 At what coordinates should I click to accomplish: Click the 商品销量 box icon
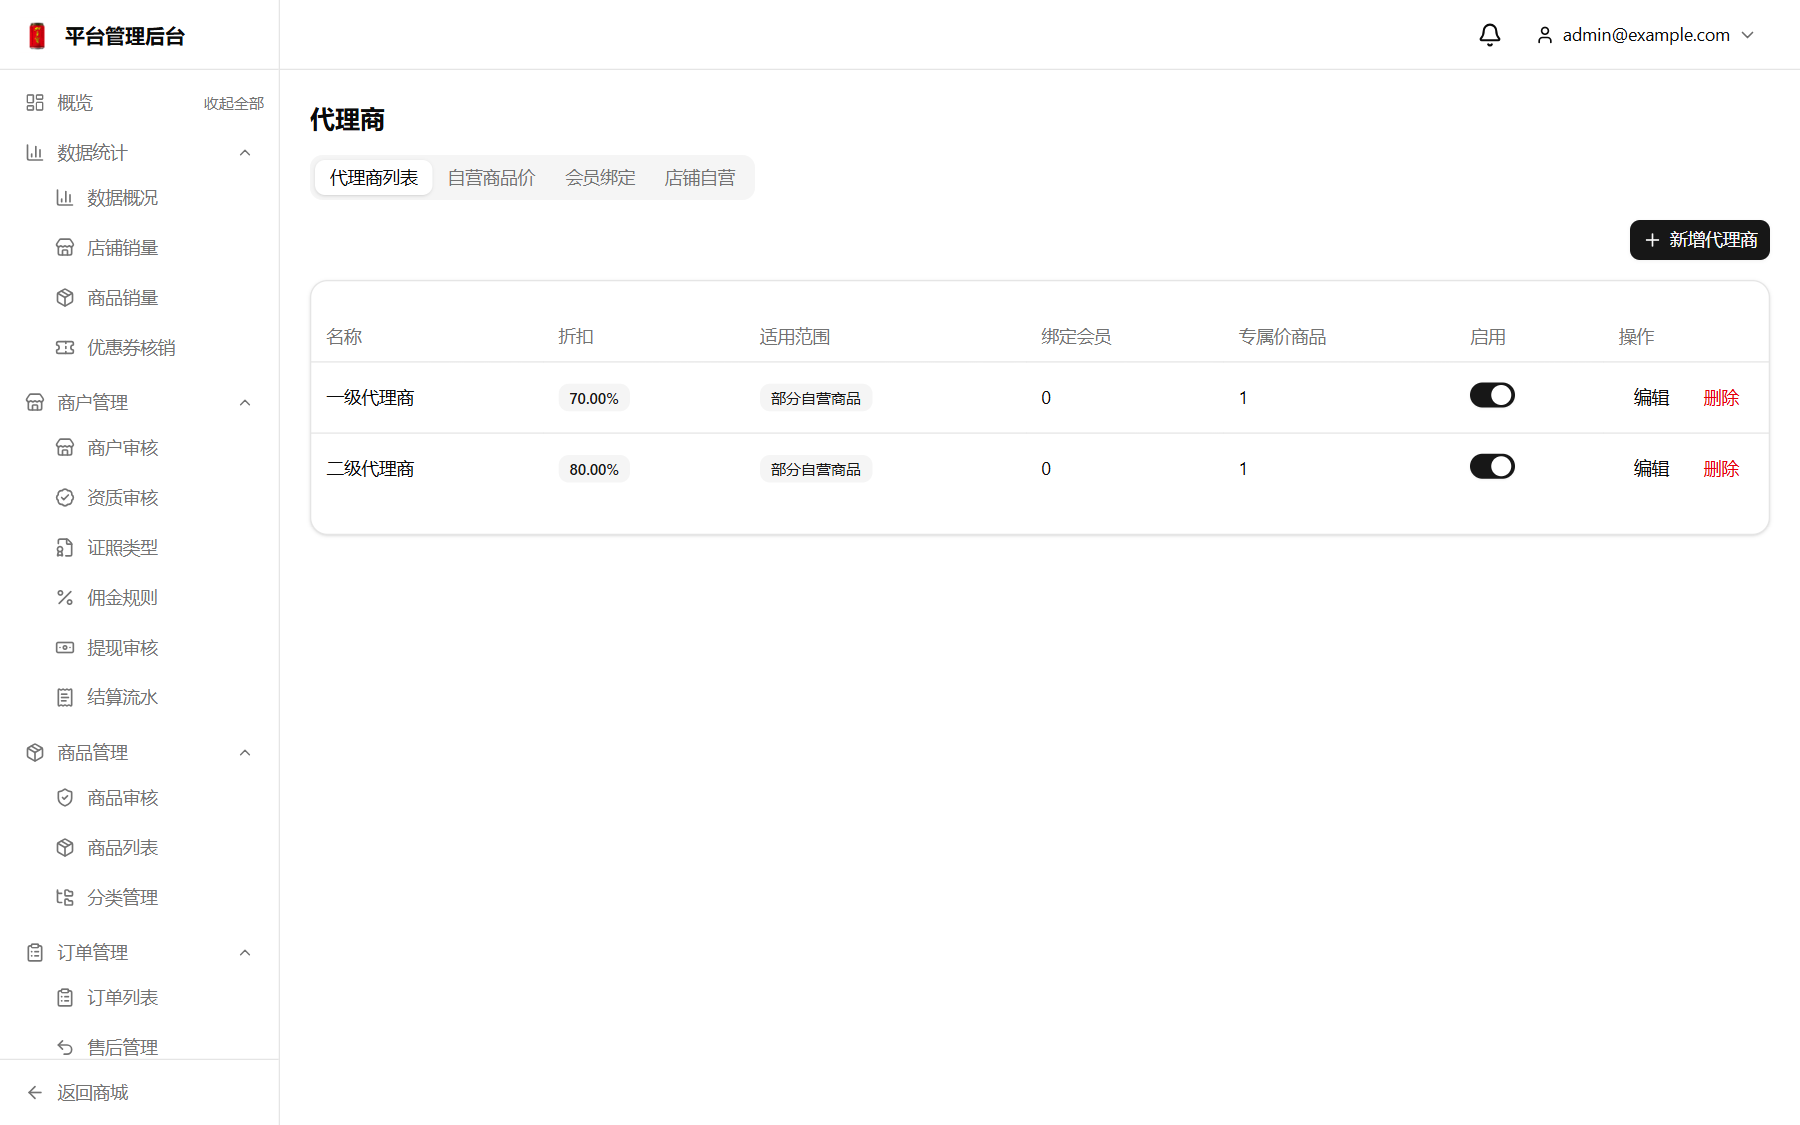(65, 297)
